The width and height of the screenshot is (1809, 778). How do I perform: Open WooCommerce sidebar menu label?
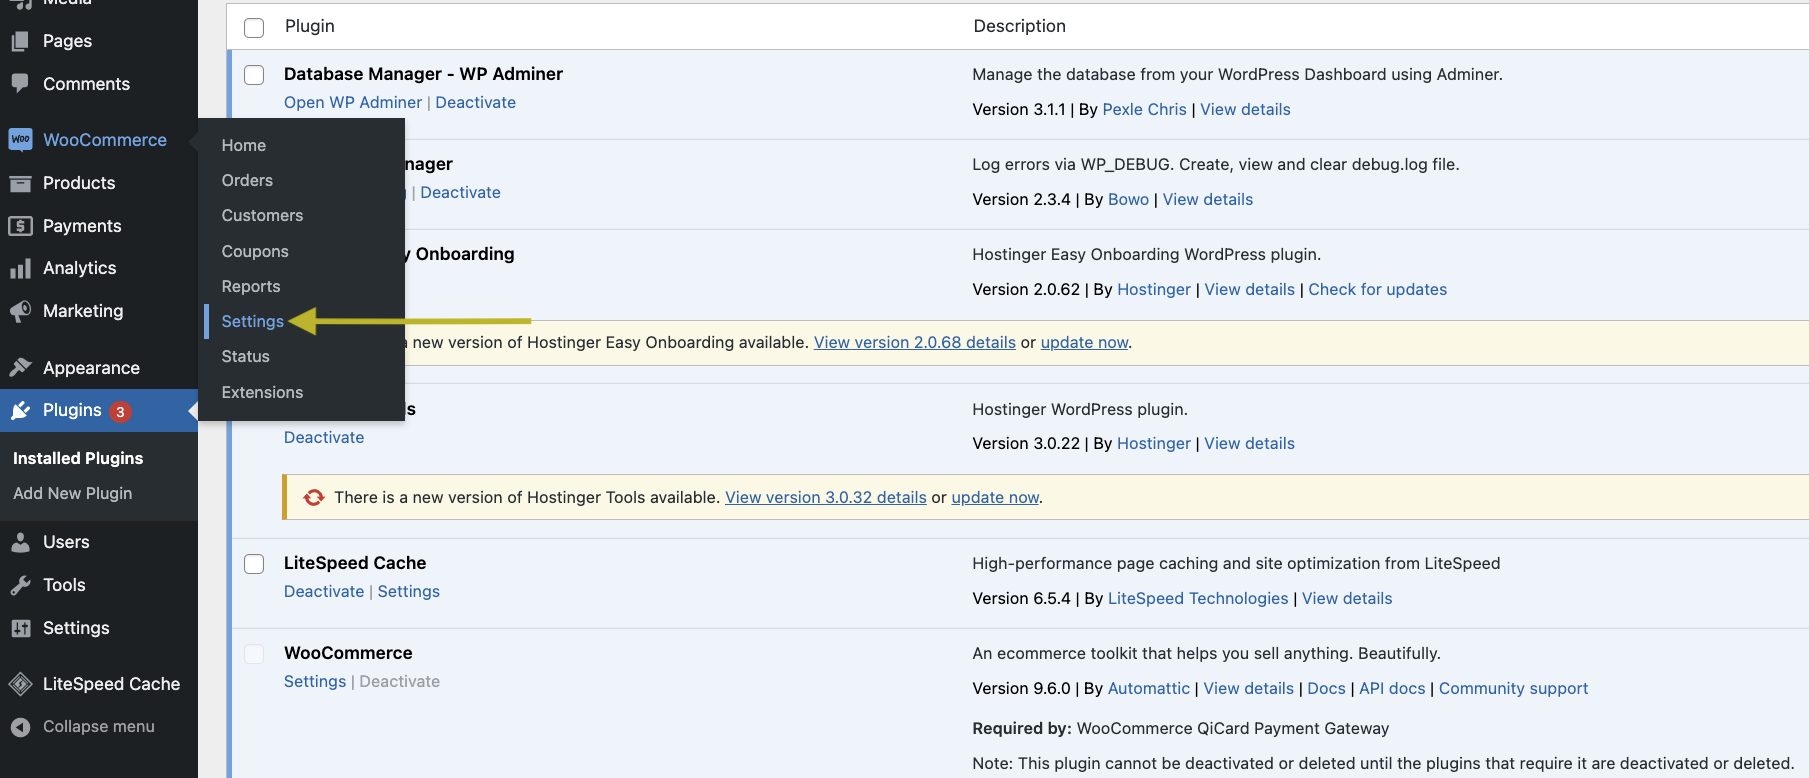pyautogui.click(x=105, y=140)
